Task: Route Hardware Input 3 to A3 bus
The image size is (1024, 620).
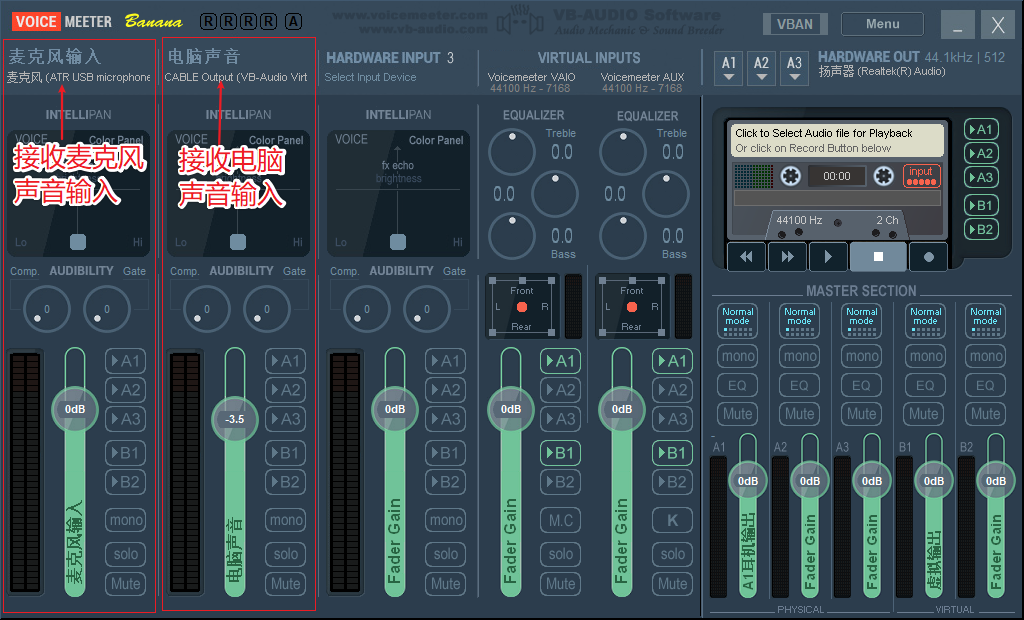Action: tap(445, 419)
